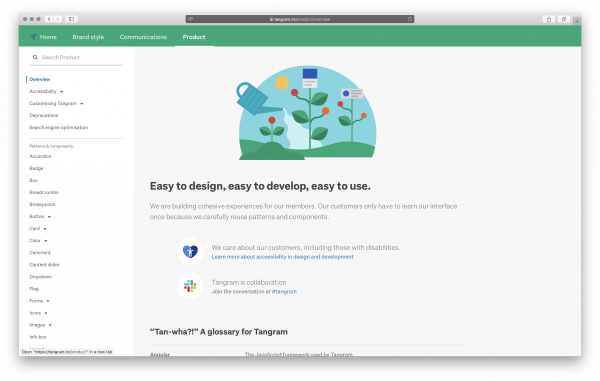
Task: Expand the Customising Tangram arrow
Action: [82, 104]
